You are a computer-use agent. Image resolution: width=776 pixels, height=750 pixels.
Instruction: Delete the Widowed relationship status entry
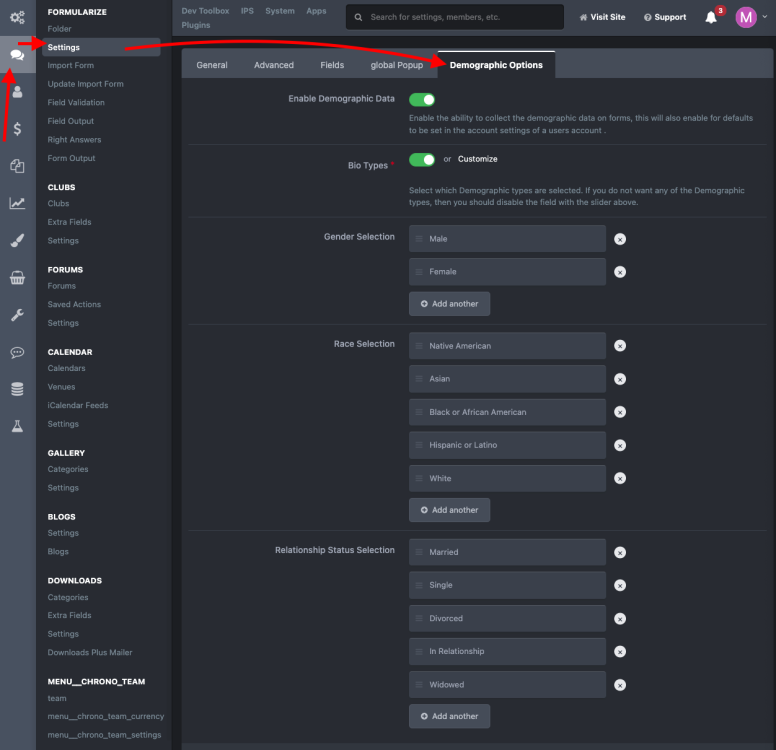point(620,685)
